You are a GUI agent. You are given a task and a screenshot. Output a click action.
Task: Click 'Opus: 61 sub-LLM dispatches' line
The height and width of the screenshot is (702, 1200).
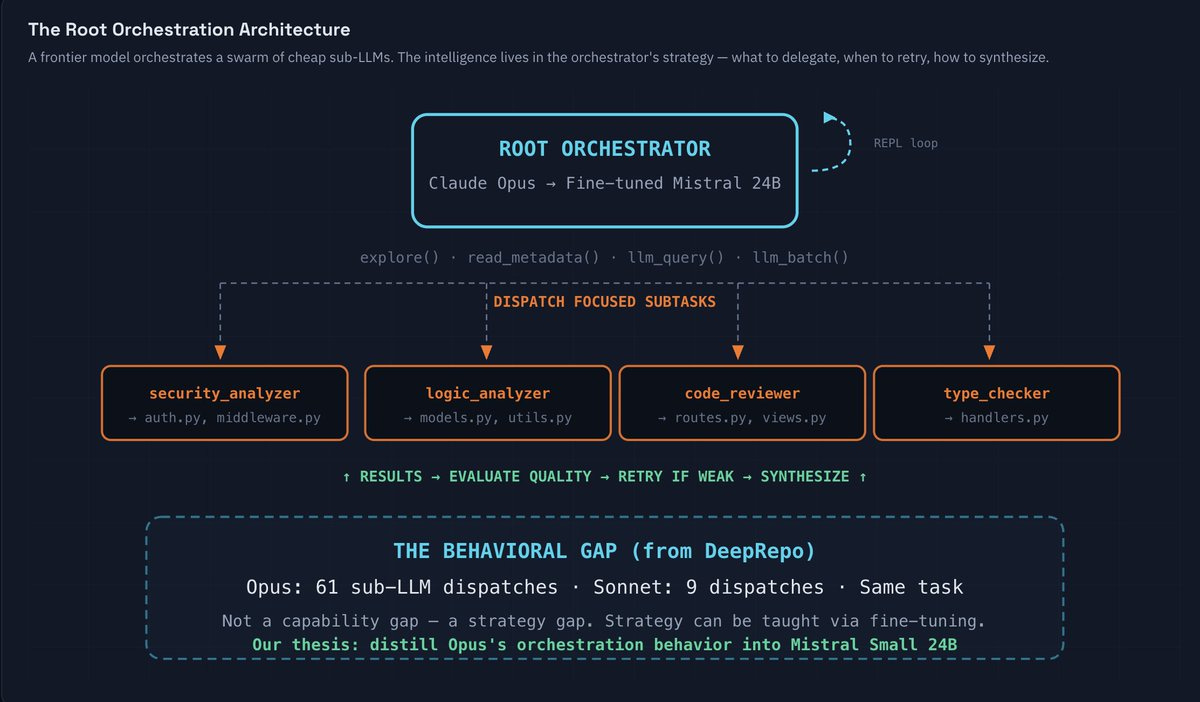click(x=605, y=587)
